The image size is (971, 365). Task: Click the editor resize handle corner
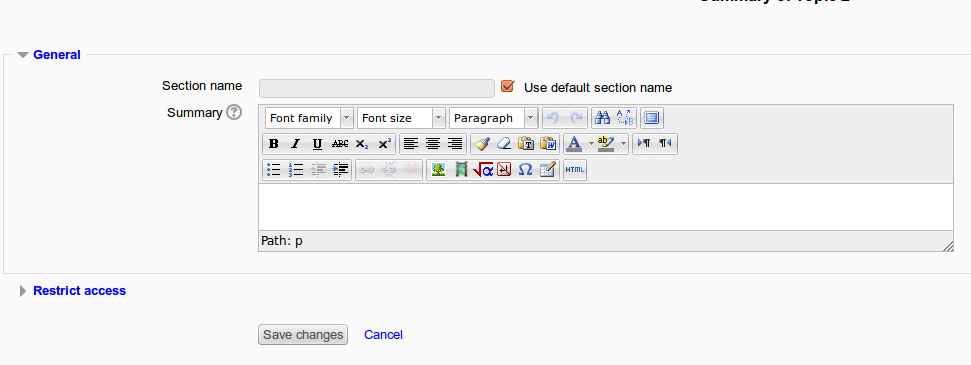(947, 246)
